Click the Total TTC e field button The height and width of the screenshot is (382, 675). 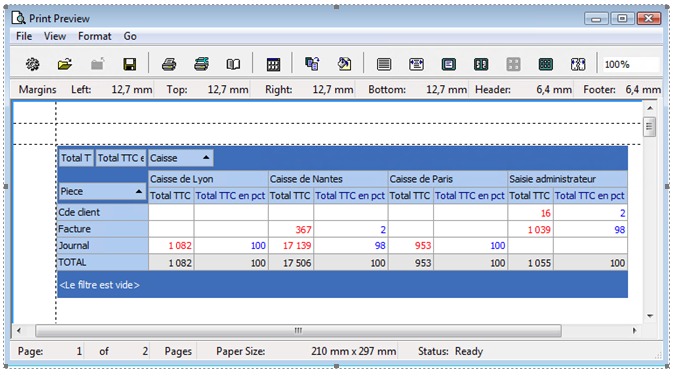point(121,158)
